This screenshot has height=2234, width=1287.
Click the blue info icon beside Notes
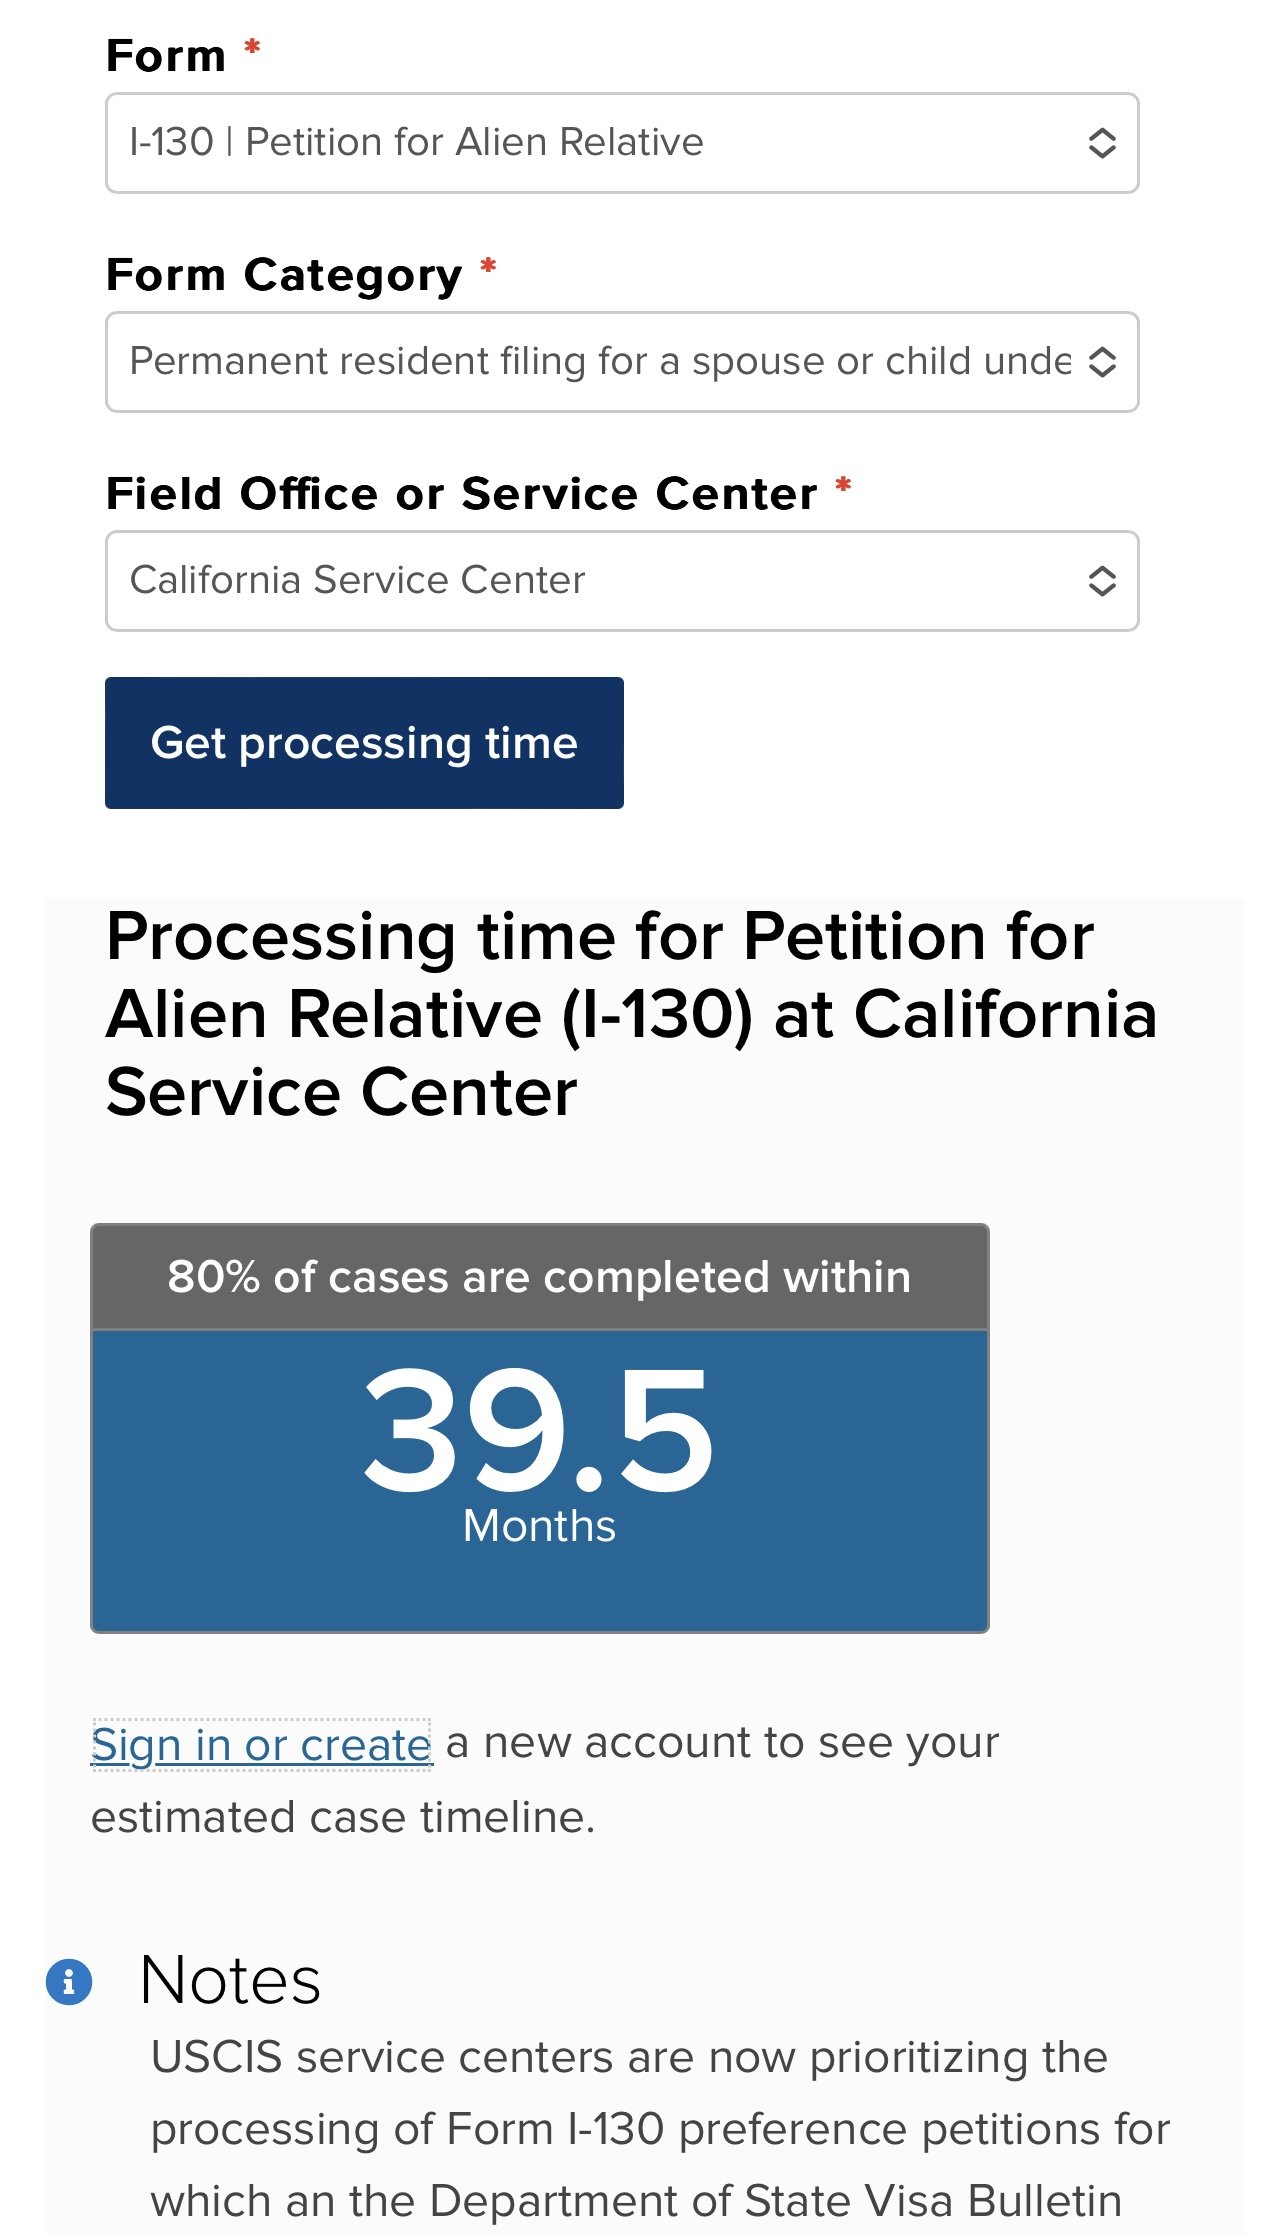[69, 1981]
